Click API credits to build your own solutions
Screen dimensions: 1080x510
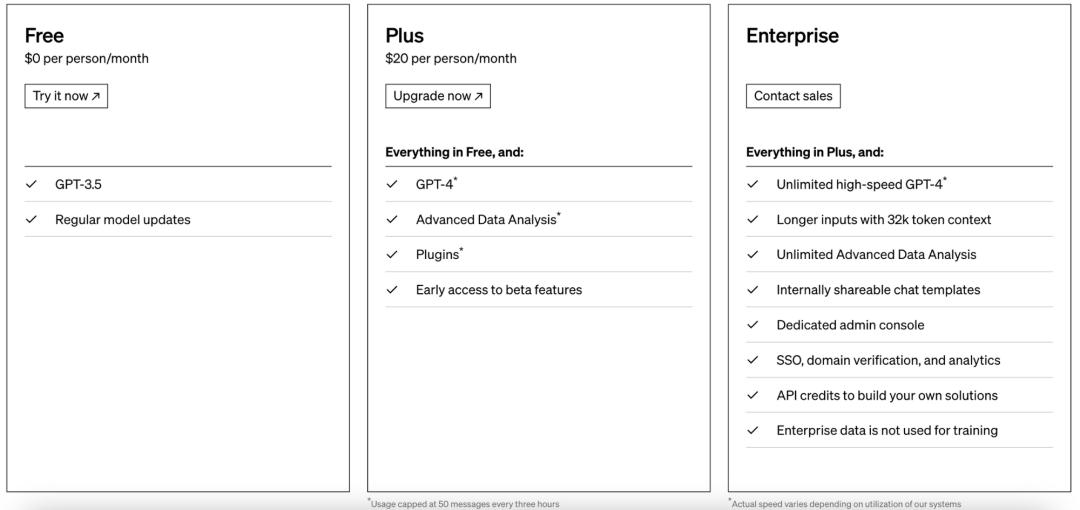click(887, 395)
